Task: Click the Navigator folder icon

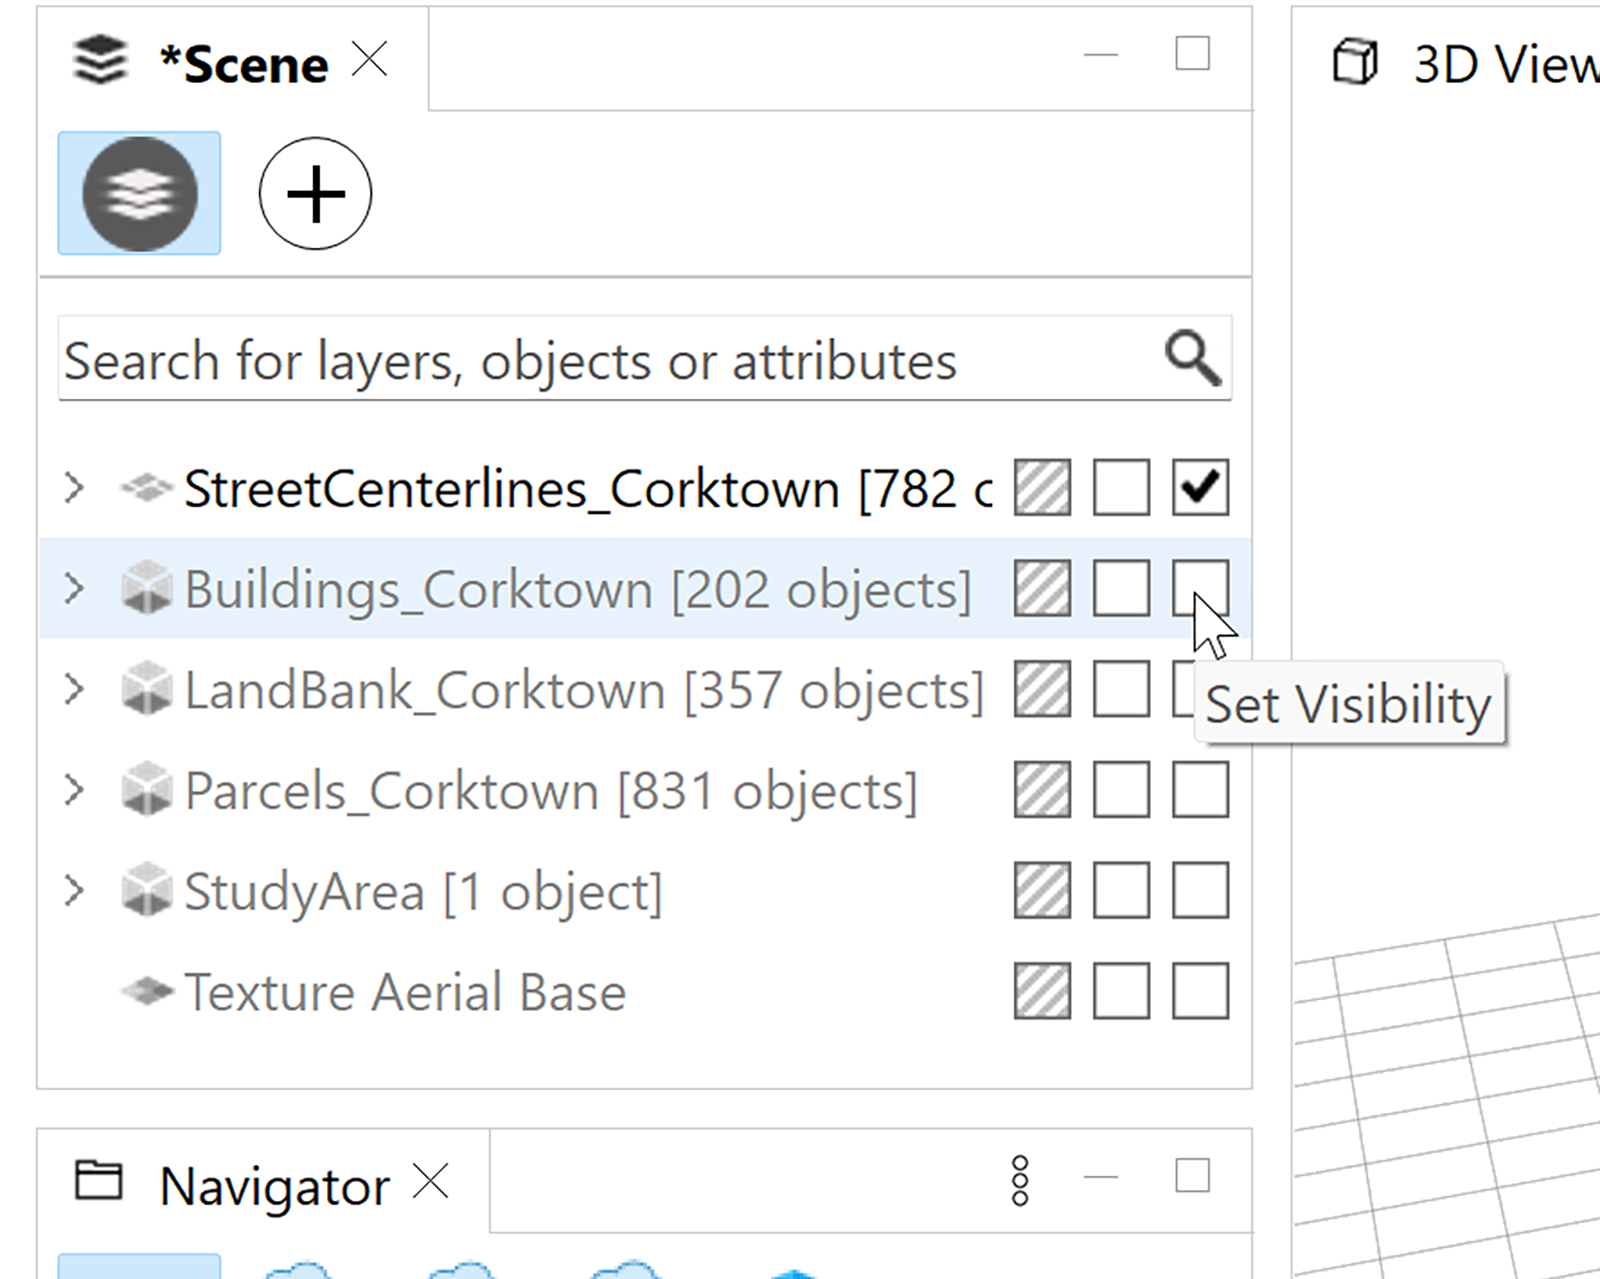Action: tap(100, 1180)
